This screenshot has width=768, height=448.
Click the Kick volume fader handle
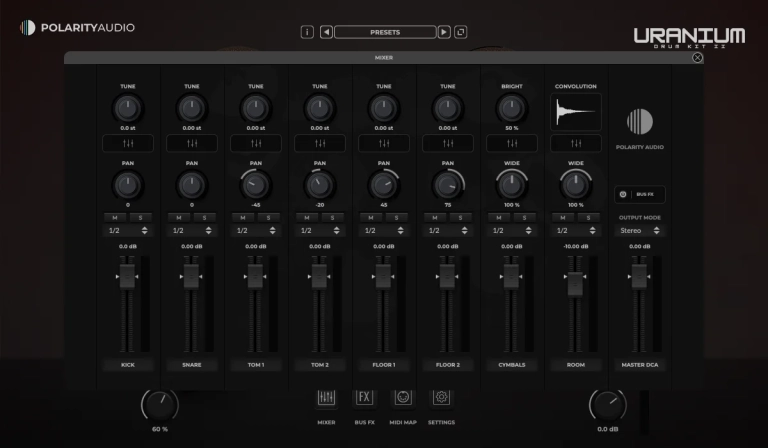[127, 277]
